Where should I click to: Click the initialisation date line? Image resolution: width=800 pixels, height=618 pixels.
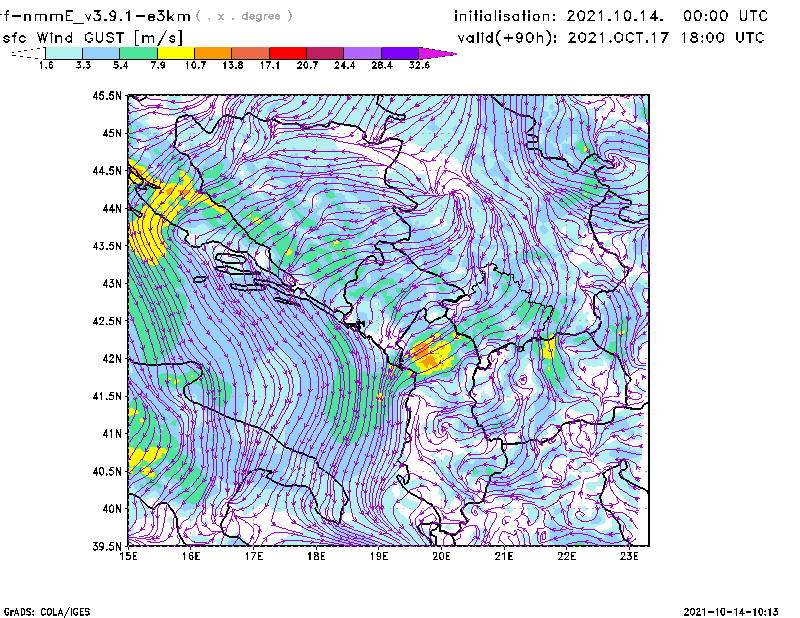coord(611,16)
